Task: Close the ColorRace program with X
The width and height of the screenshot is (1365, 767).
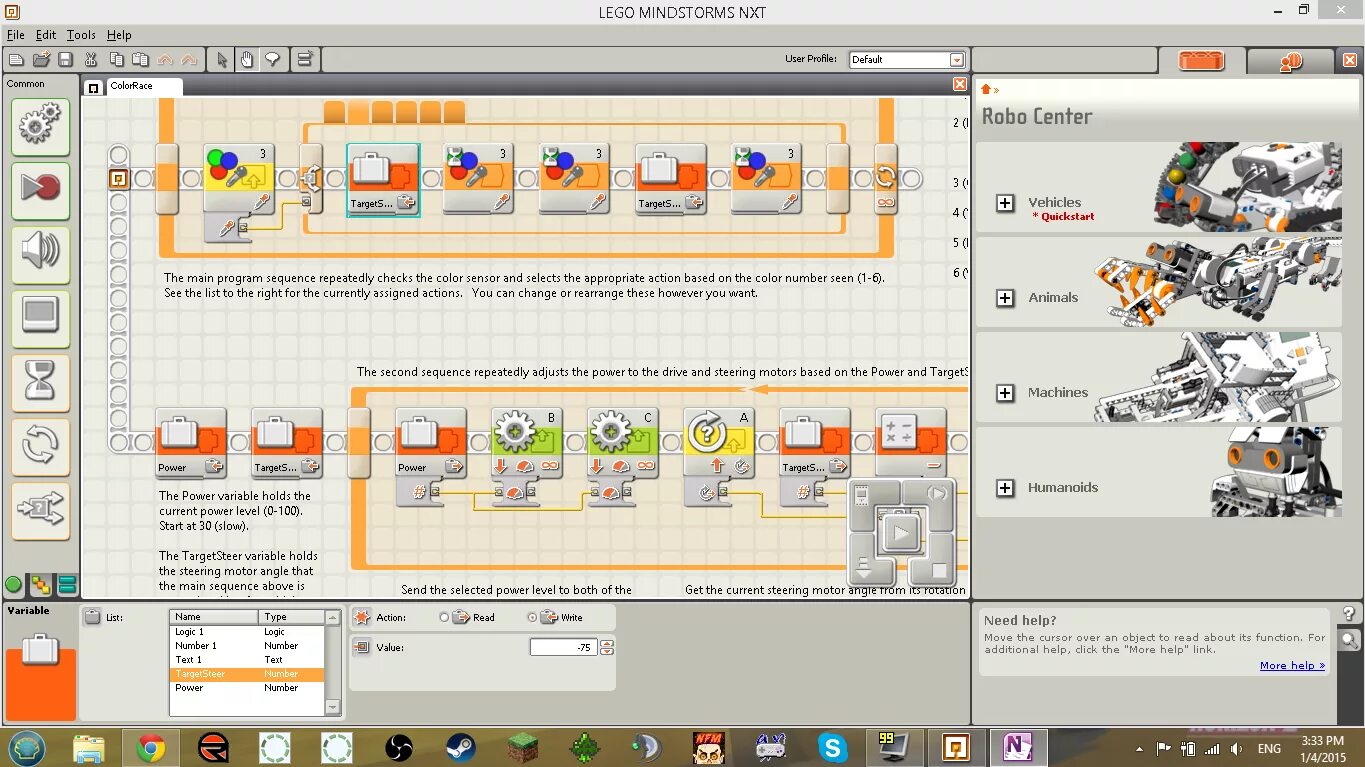Action: coord(960,85)
